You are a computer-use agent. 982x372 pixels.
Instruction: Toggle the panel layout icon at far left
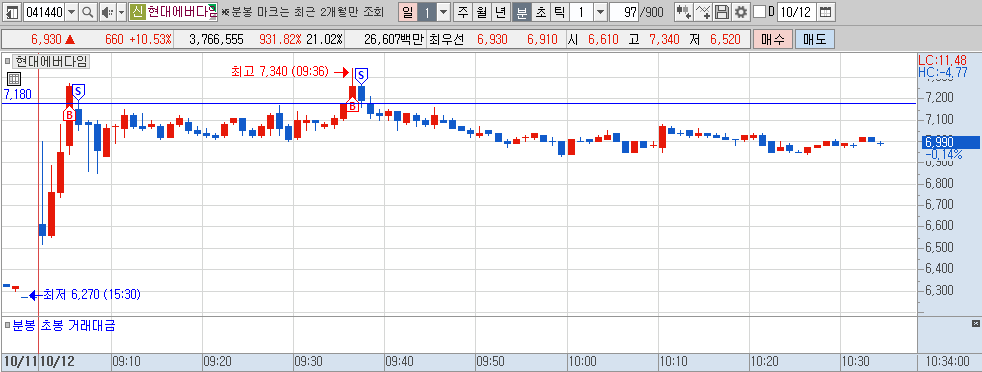point(13,11)
